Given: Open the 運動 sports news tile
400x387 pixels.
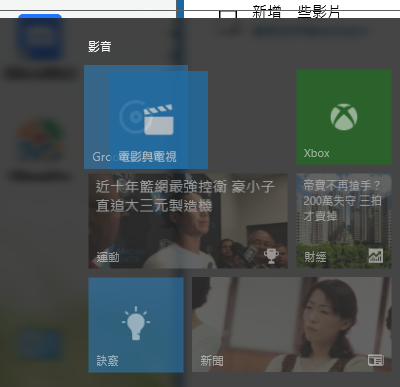Looking at the screenshot, I should click(188, 221).
